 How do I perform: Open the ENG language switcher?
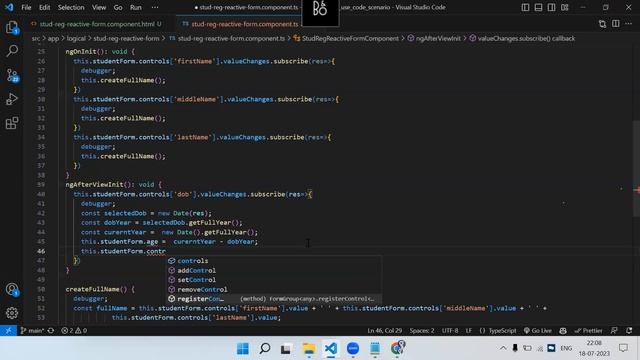(566, 348)
